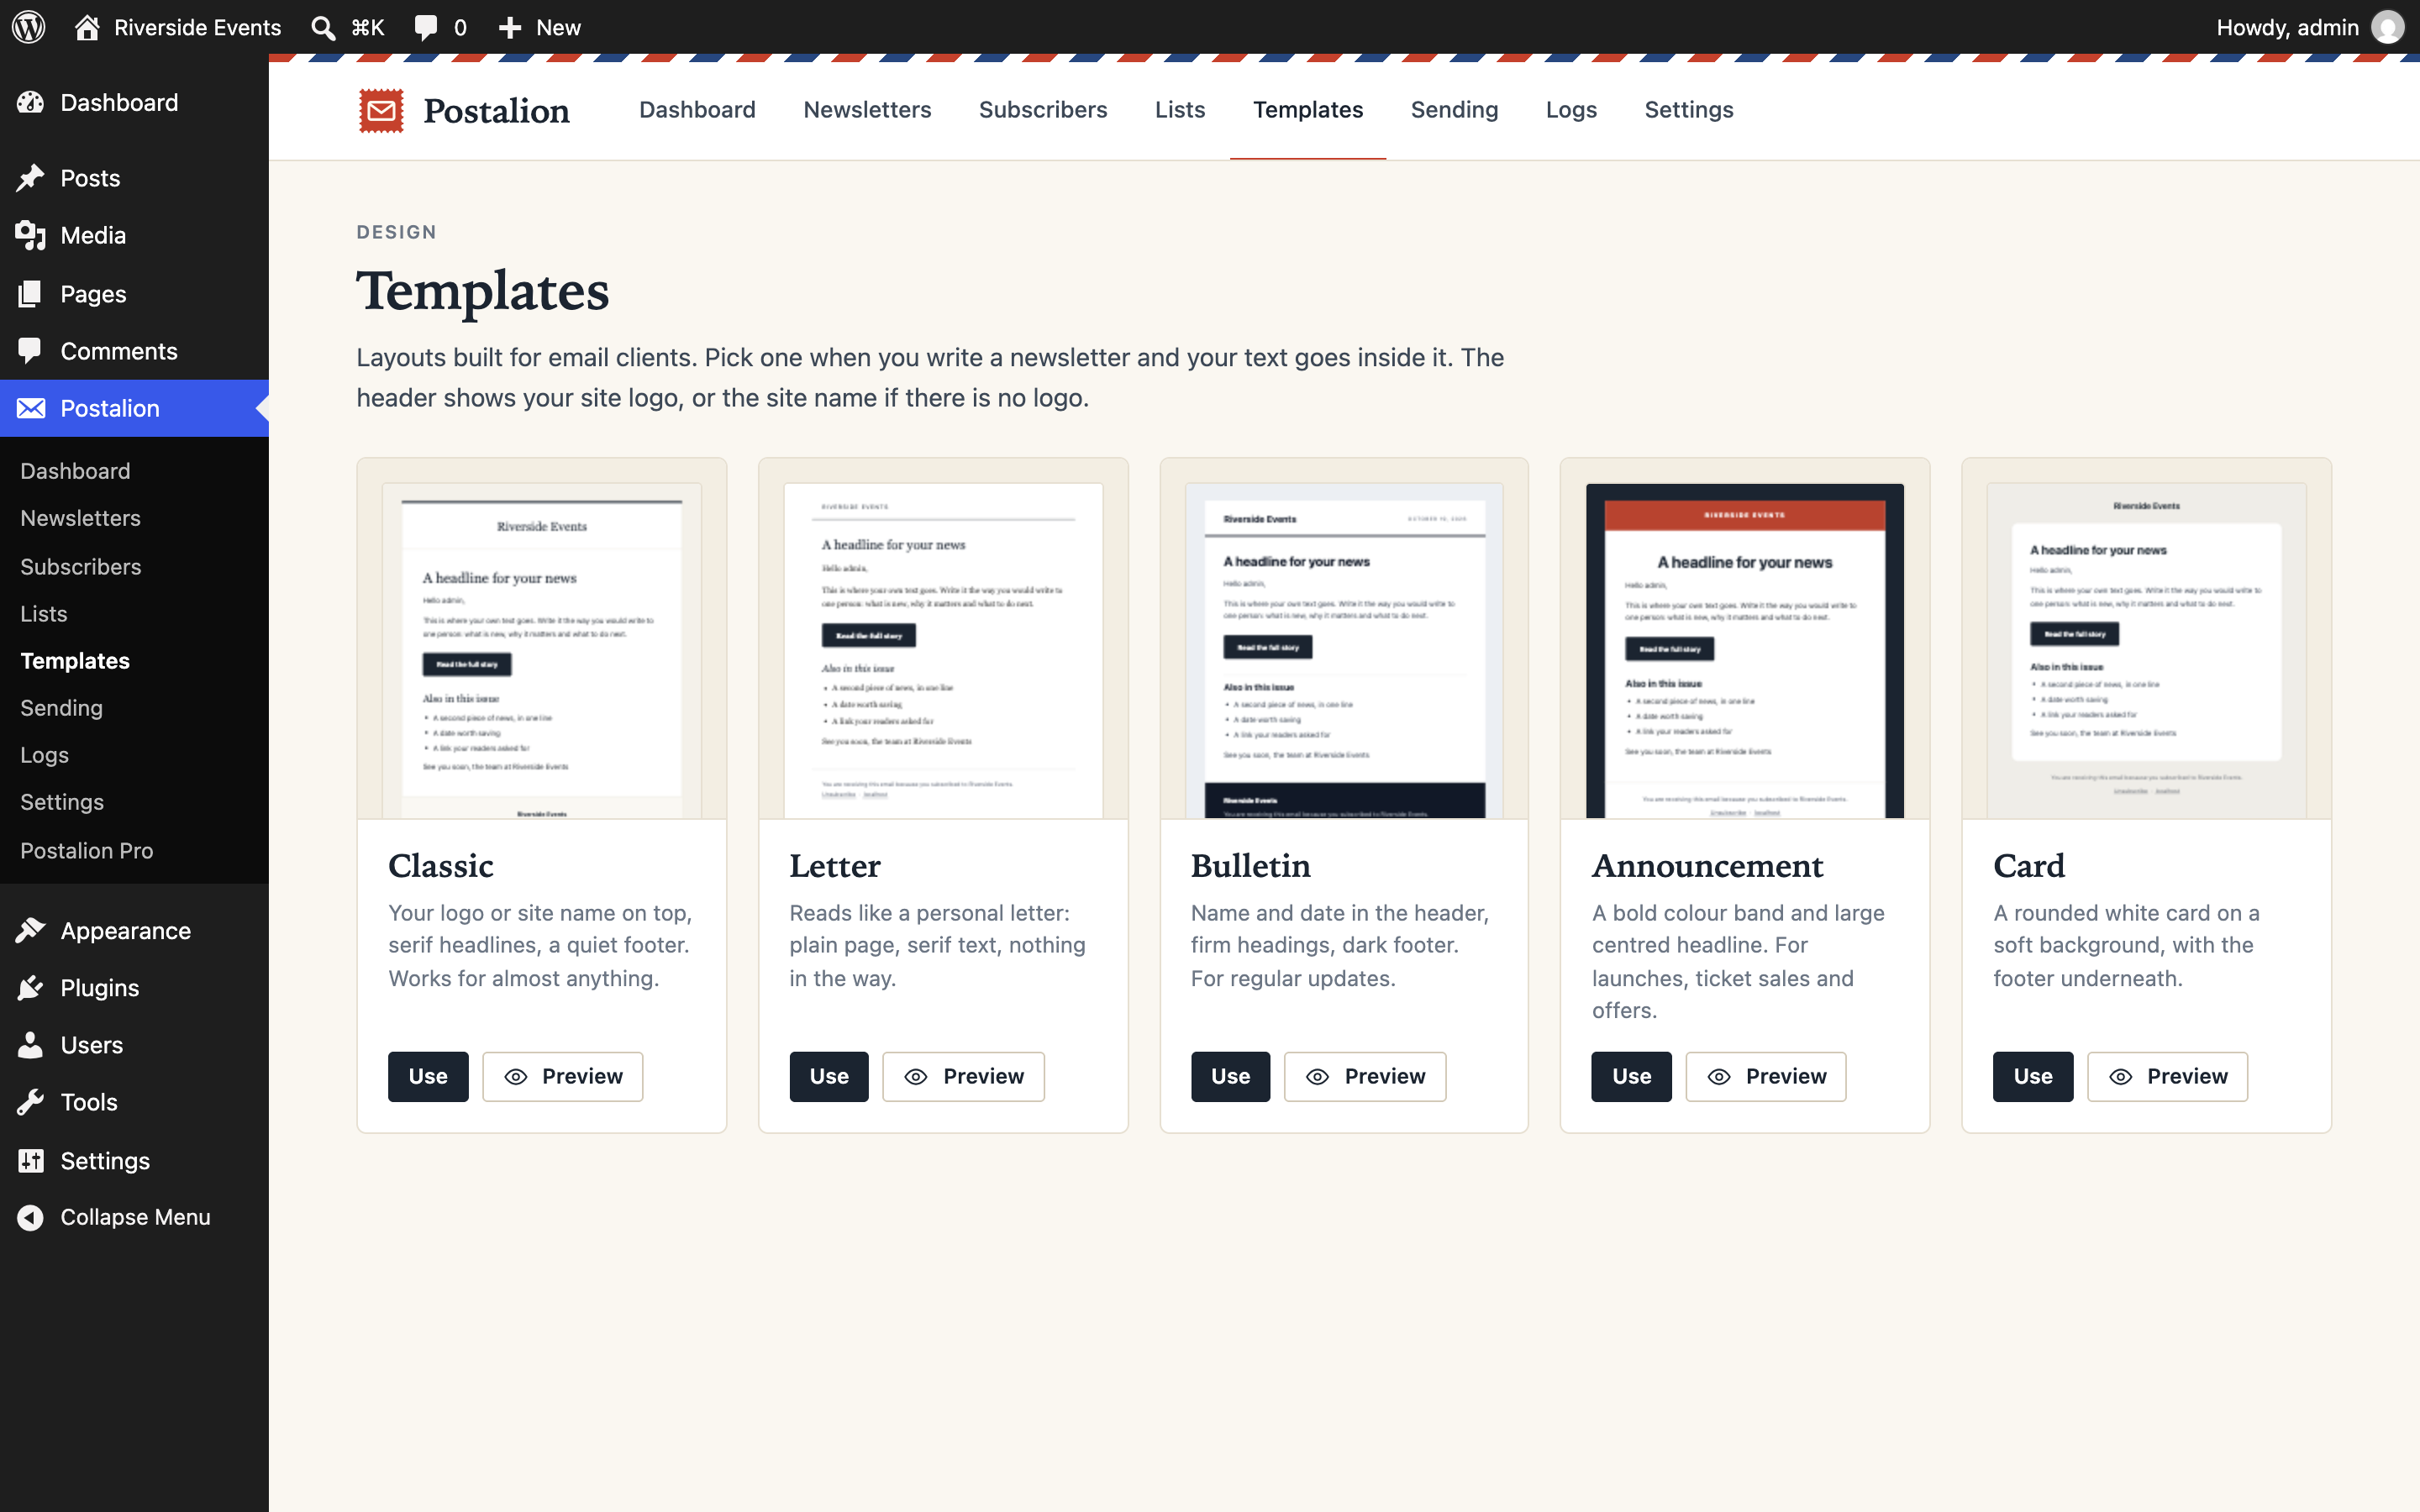The width and height of the screenshot is (2420, 1512).
Task: Click the Pages icon in sidebar
Action: (x=30, y=293)
